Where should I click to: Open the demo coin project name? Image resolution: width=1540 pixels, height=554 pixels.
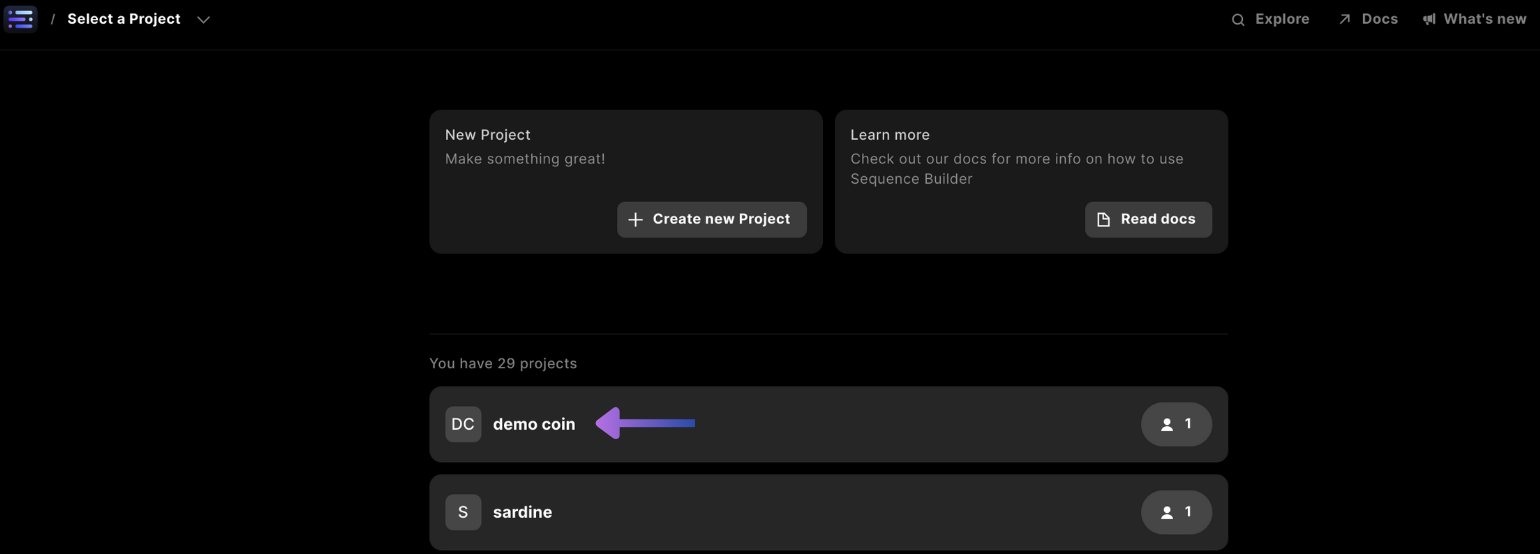534,424
